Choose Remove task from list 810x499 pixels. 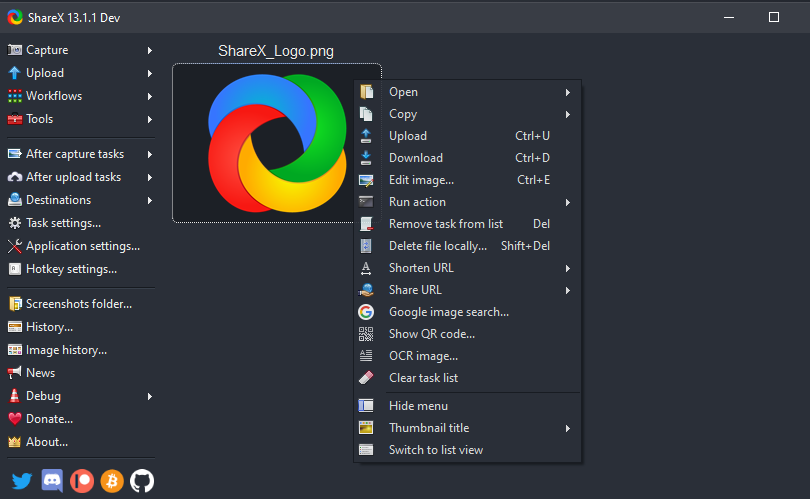click(x=468, y=224)
